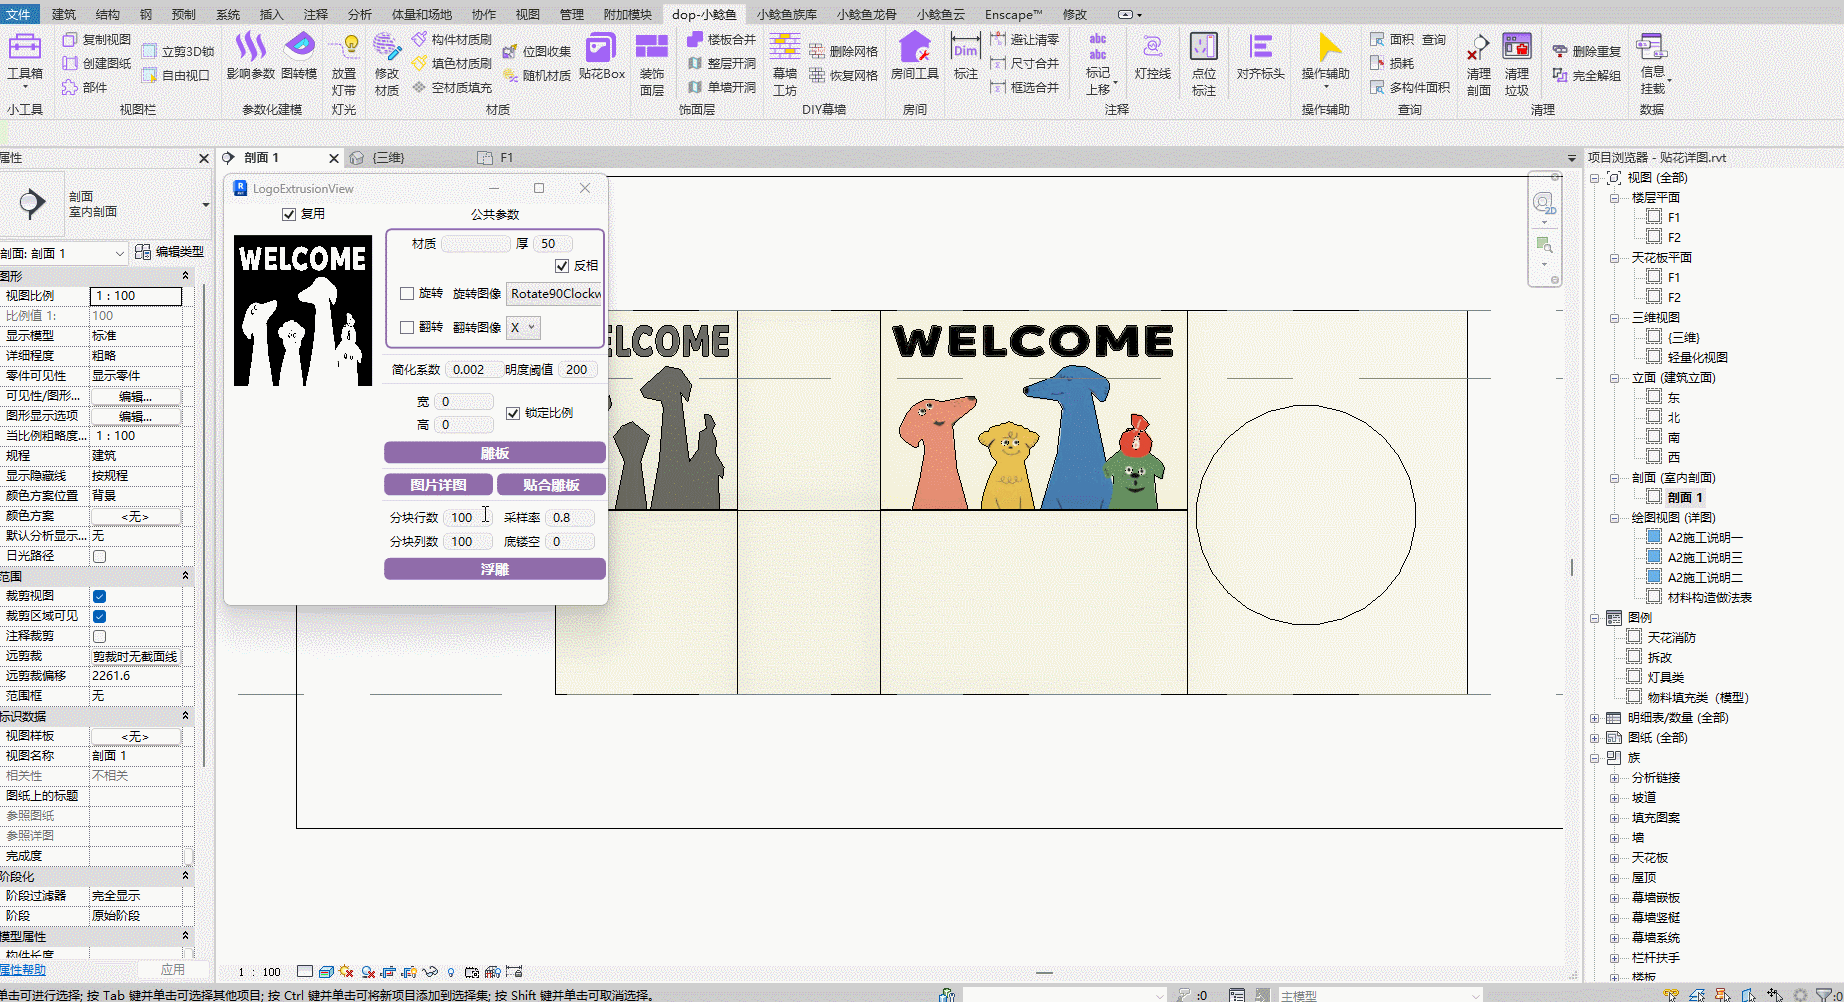Enable the 旋转 rotate checkbox

407,294
